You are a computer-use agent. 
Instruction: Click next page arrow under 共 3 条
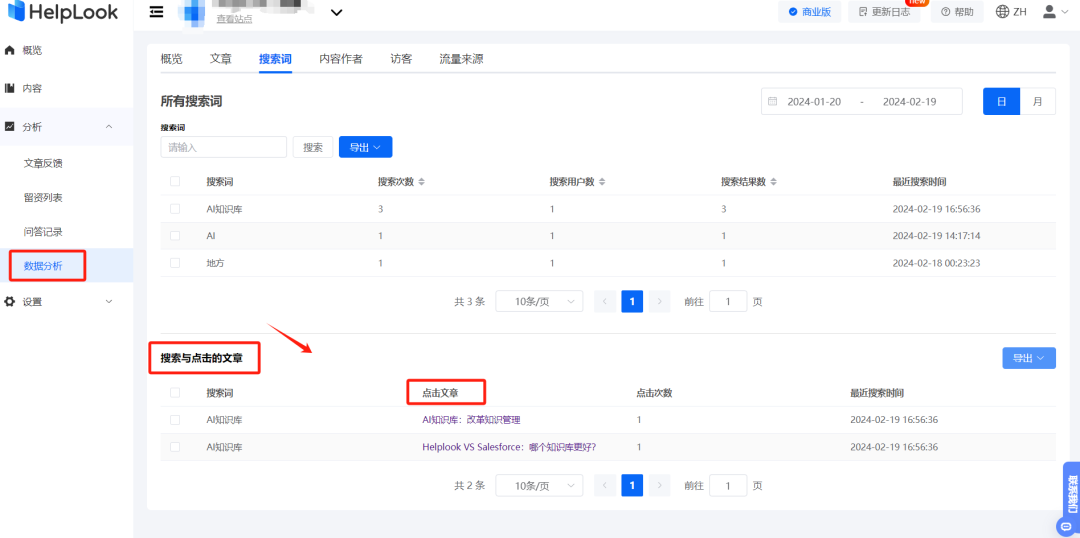tap(660, 301)
